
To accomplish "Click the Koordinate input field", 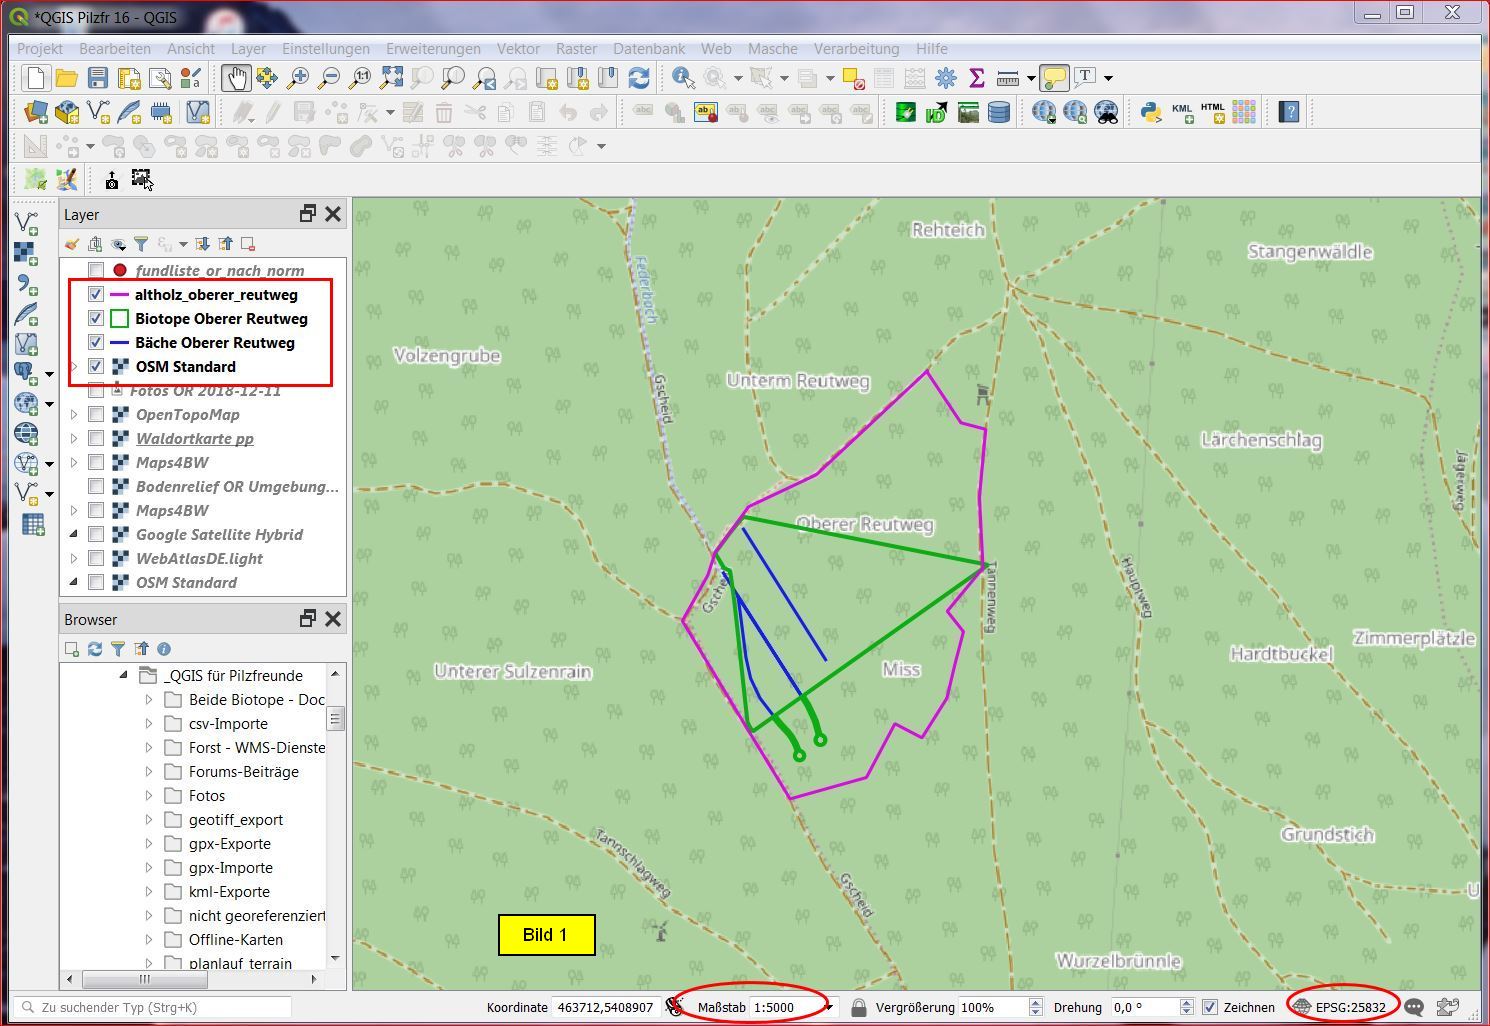I will (x=605, y=1007).
